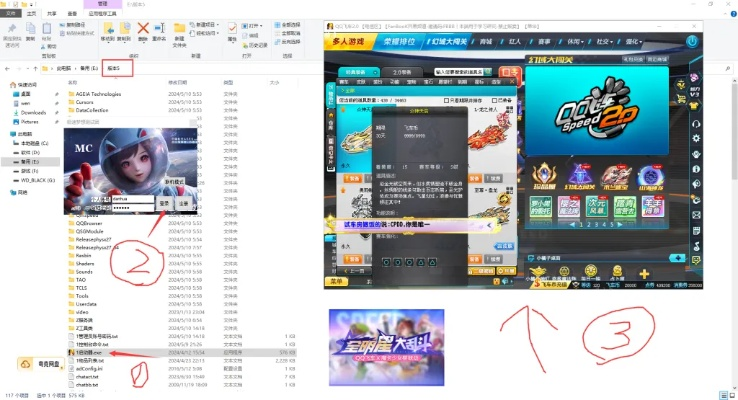Tick the first checkbox above garage car list
The height and width of the screenshot is (400, 738).
tap(446, 100)
